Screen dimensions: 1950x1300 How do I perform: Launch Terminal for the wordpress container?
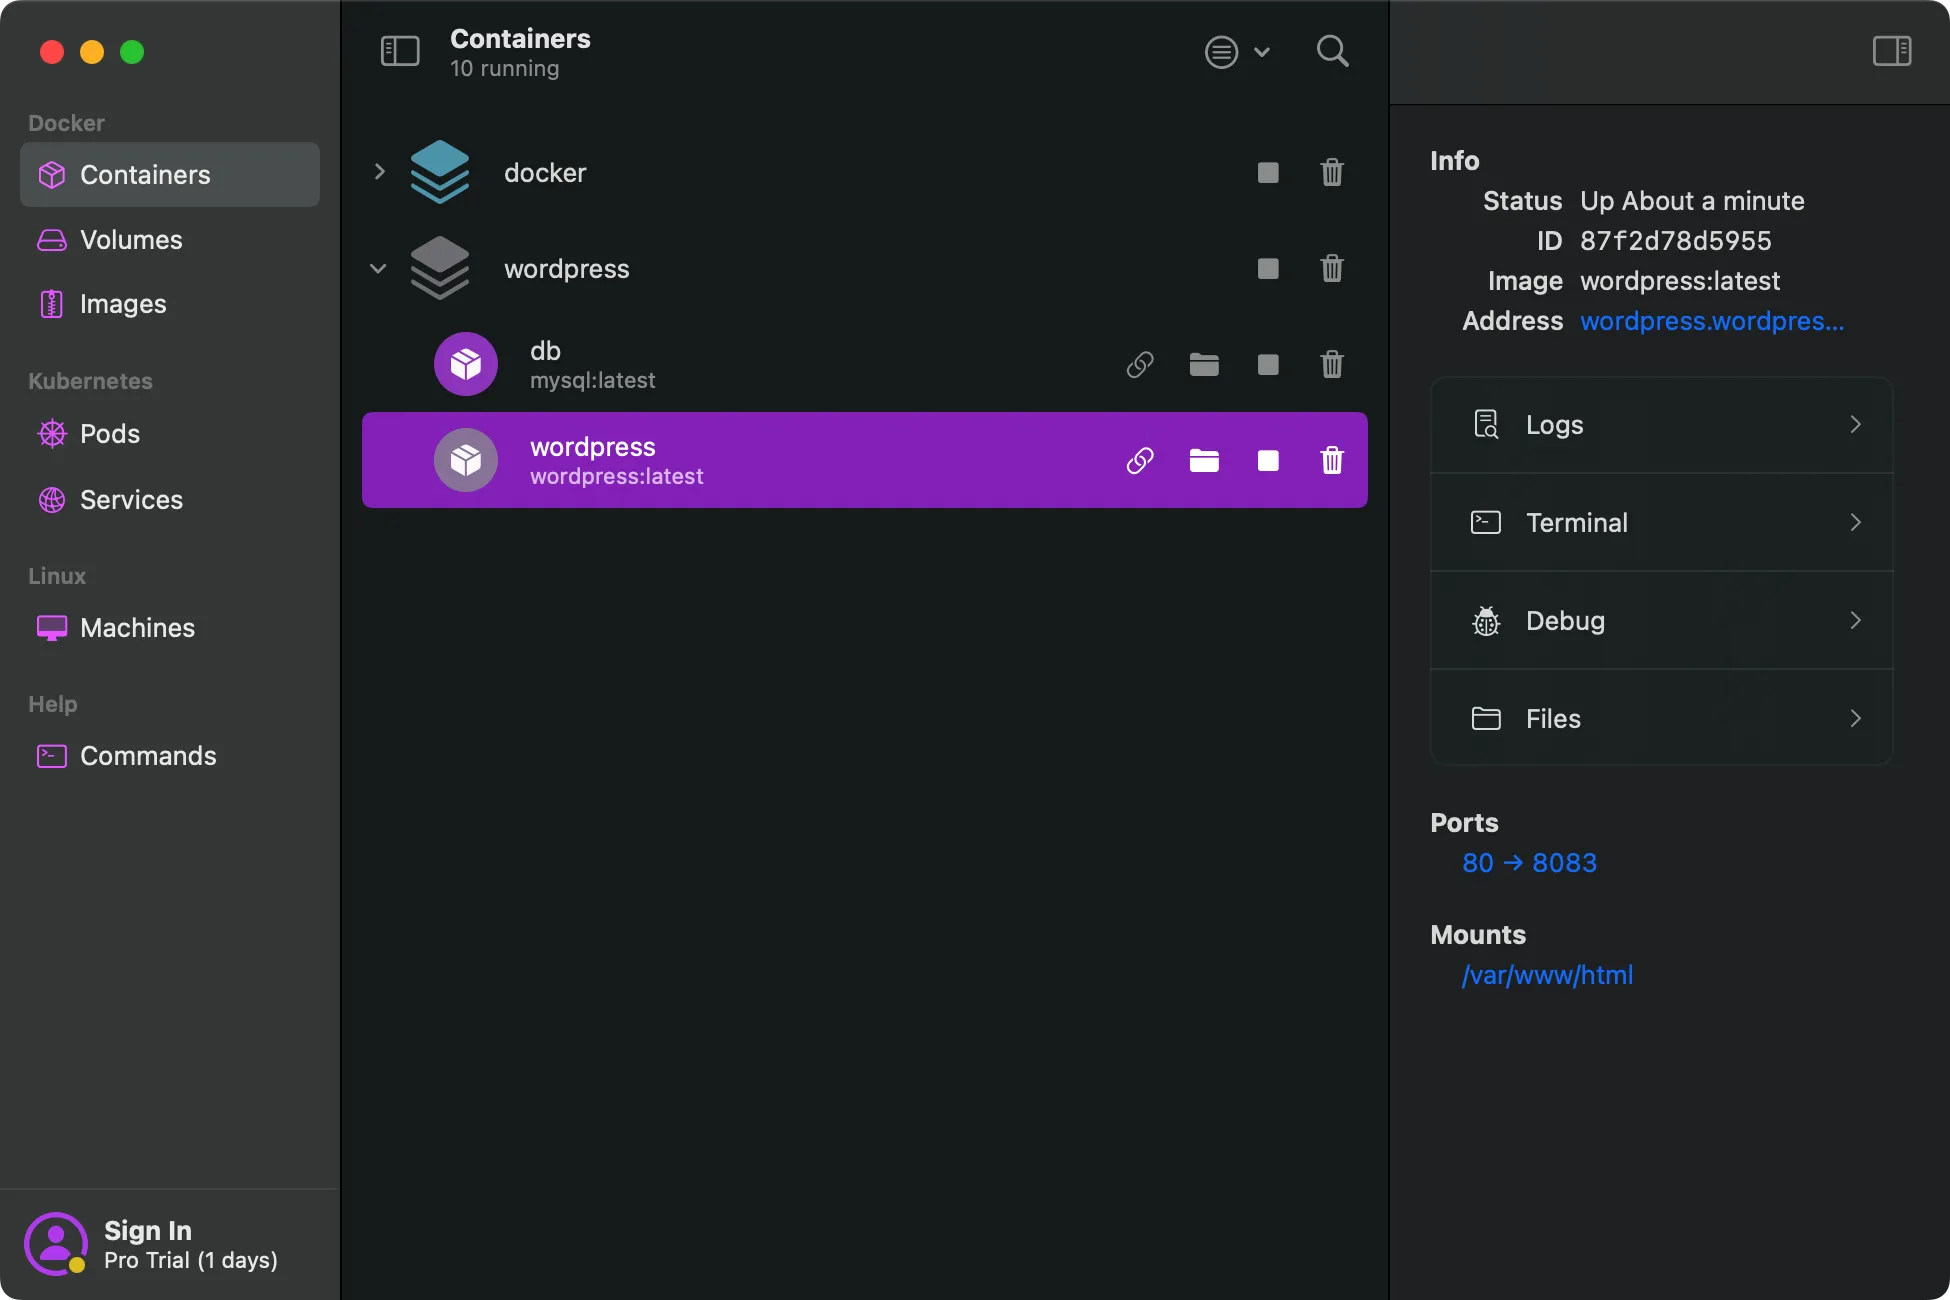click(x=1662, y=523)
